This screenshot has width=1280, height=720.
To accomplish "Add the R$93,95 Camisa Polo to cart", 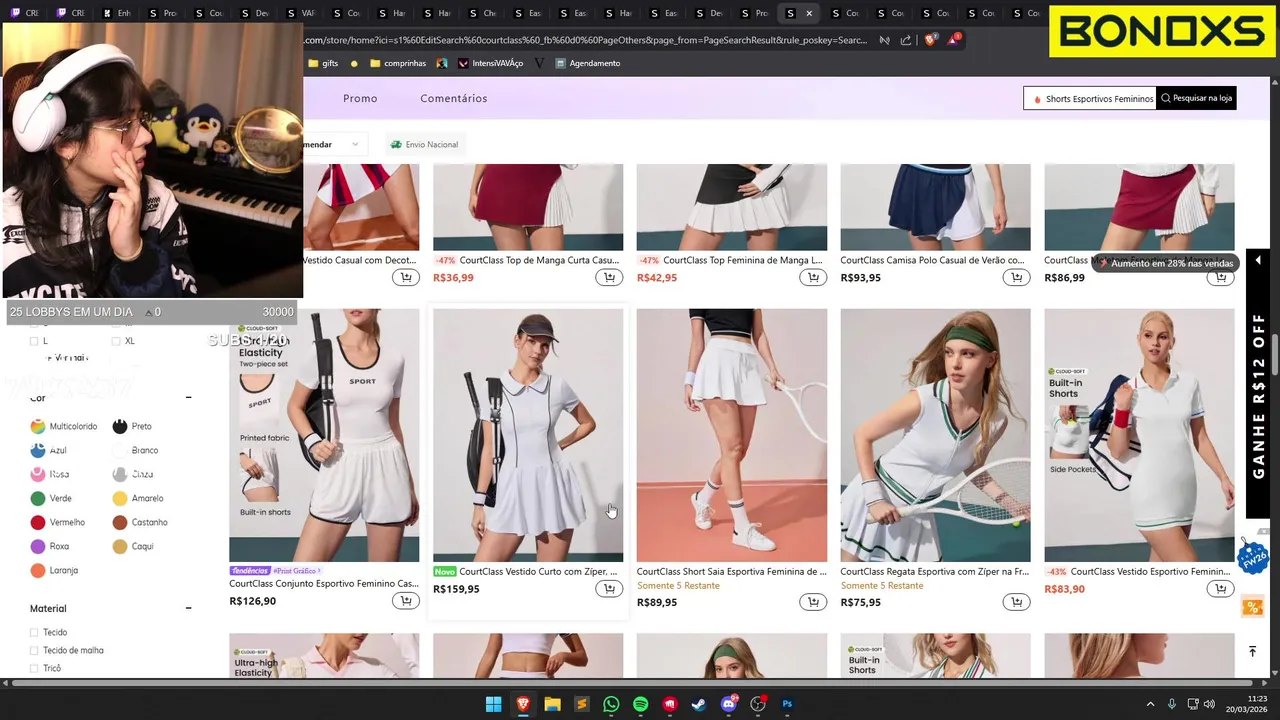I will 1017,277.
